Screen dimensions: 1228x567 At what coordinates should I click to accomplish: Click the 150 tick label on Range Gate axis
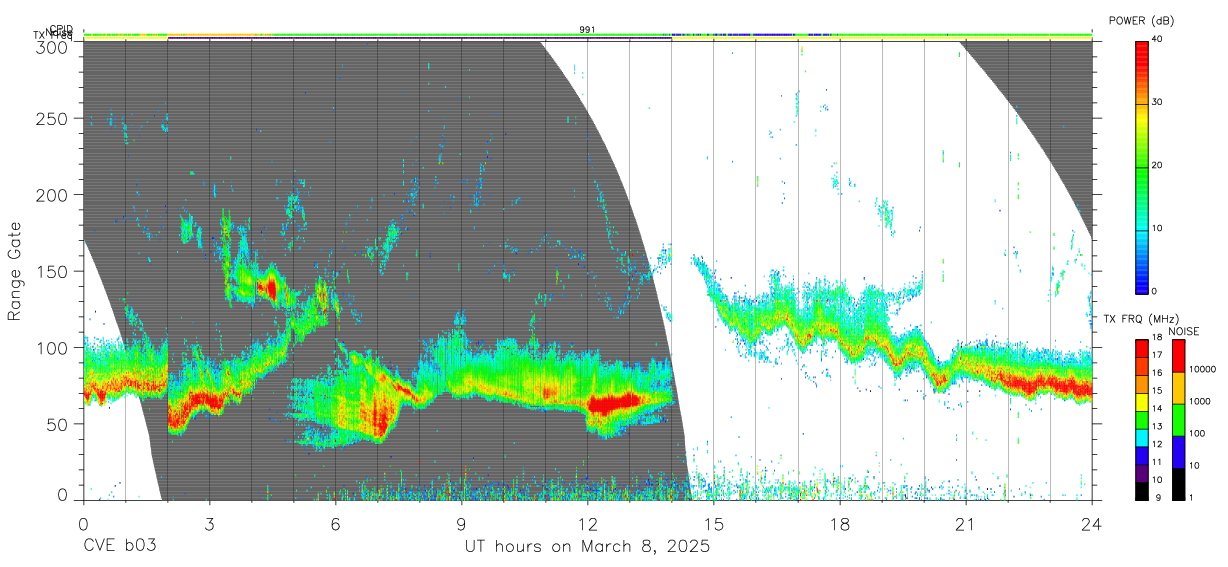pyautogui.click(x=52, y=271)
